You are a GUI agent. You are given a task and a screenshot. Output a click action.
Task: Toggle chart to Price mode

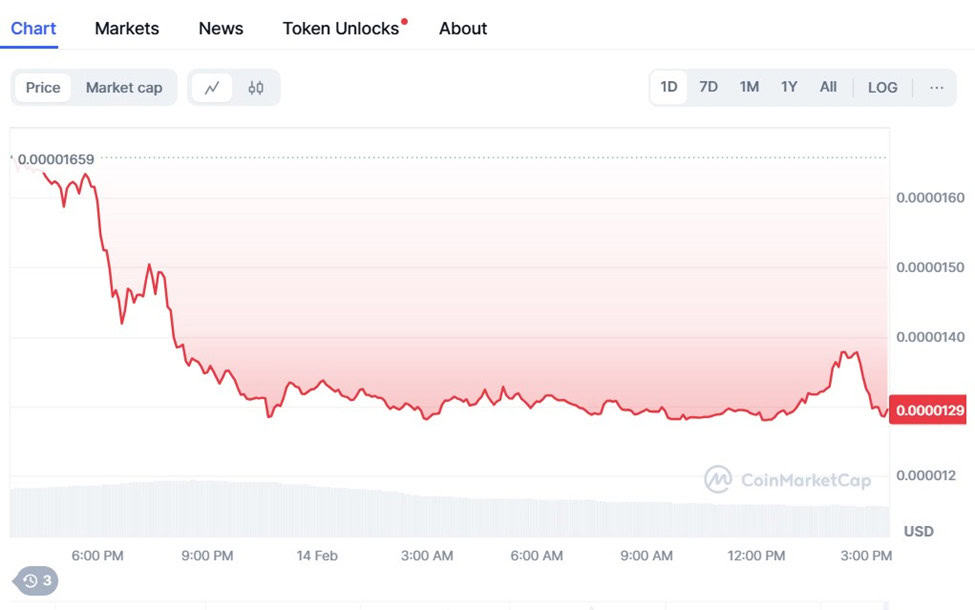(x=43, y=88)
